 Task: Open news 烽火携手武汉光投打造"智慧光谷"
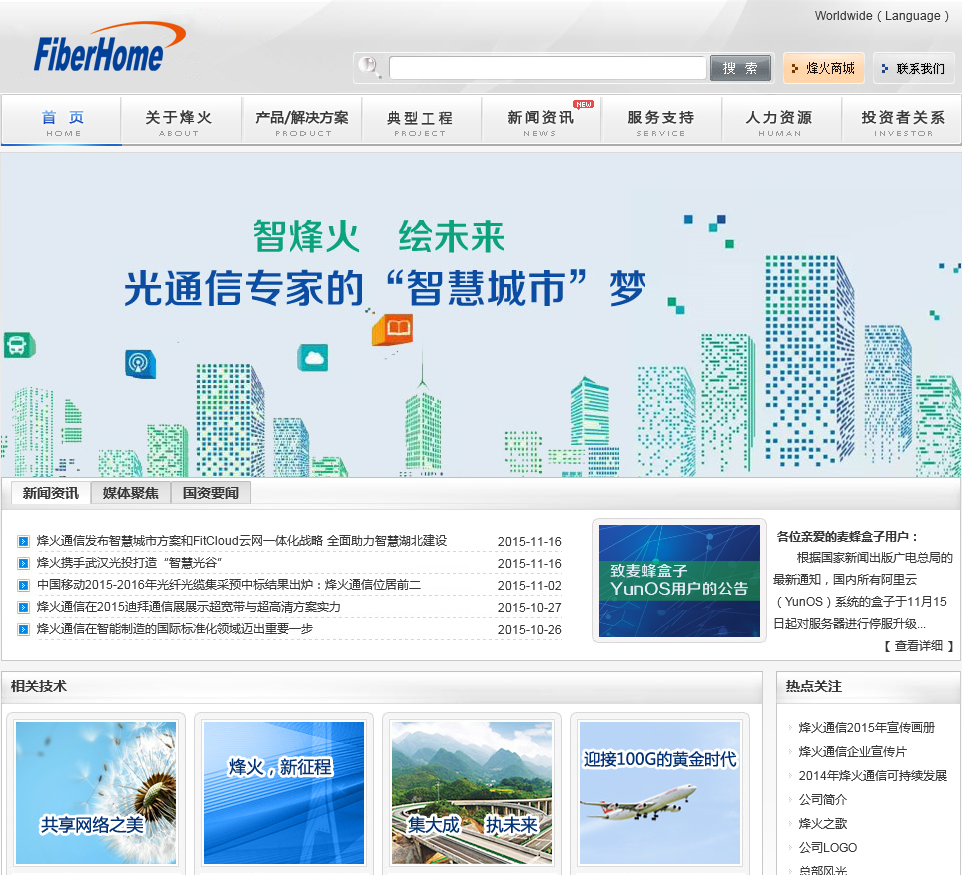[129, 563]
